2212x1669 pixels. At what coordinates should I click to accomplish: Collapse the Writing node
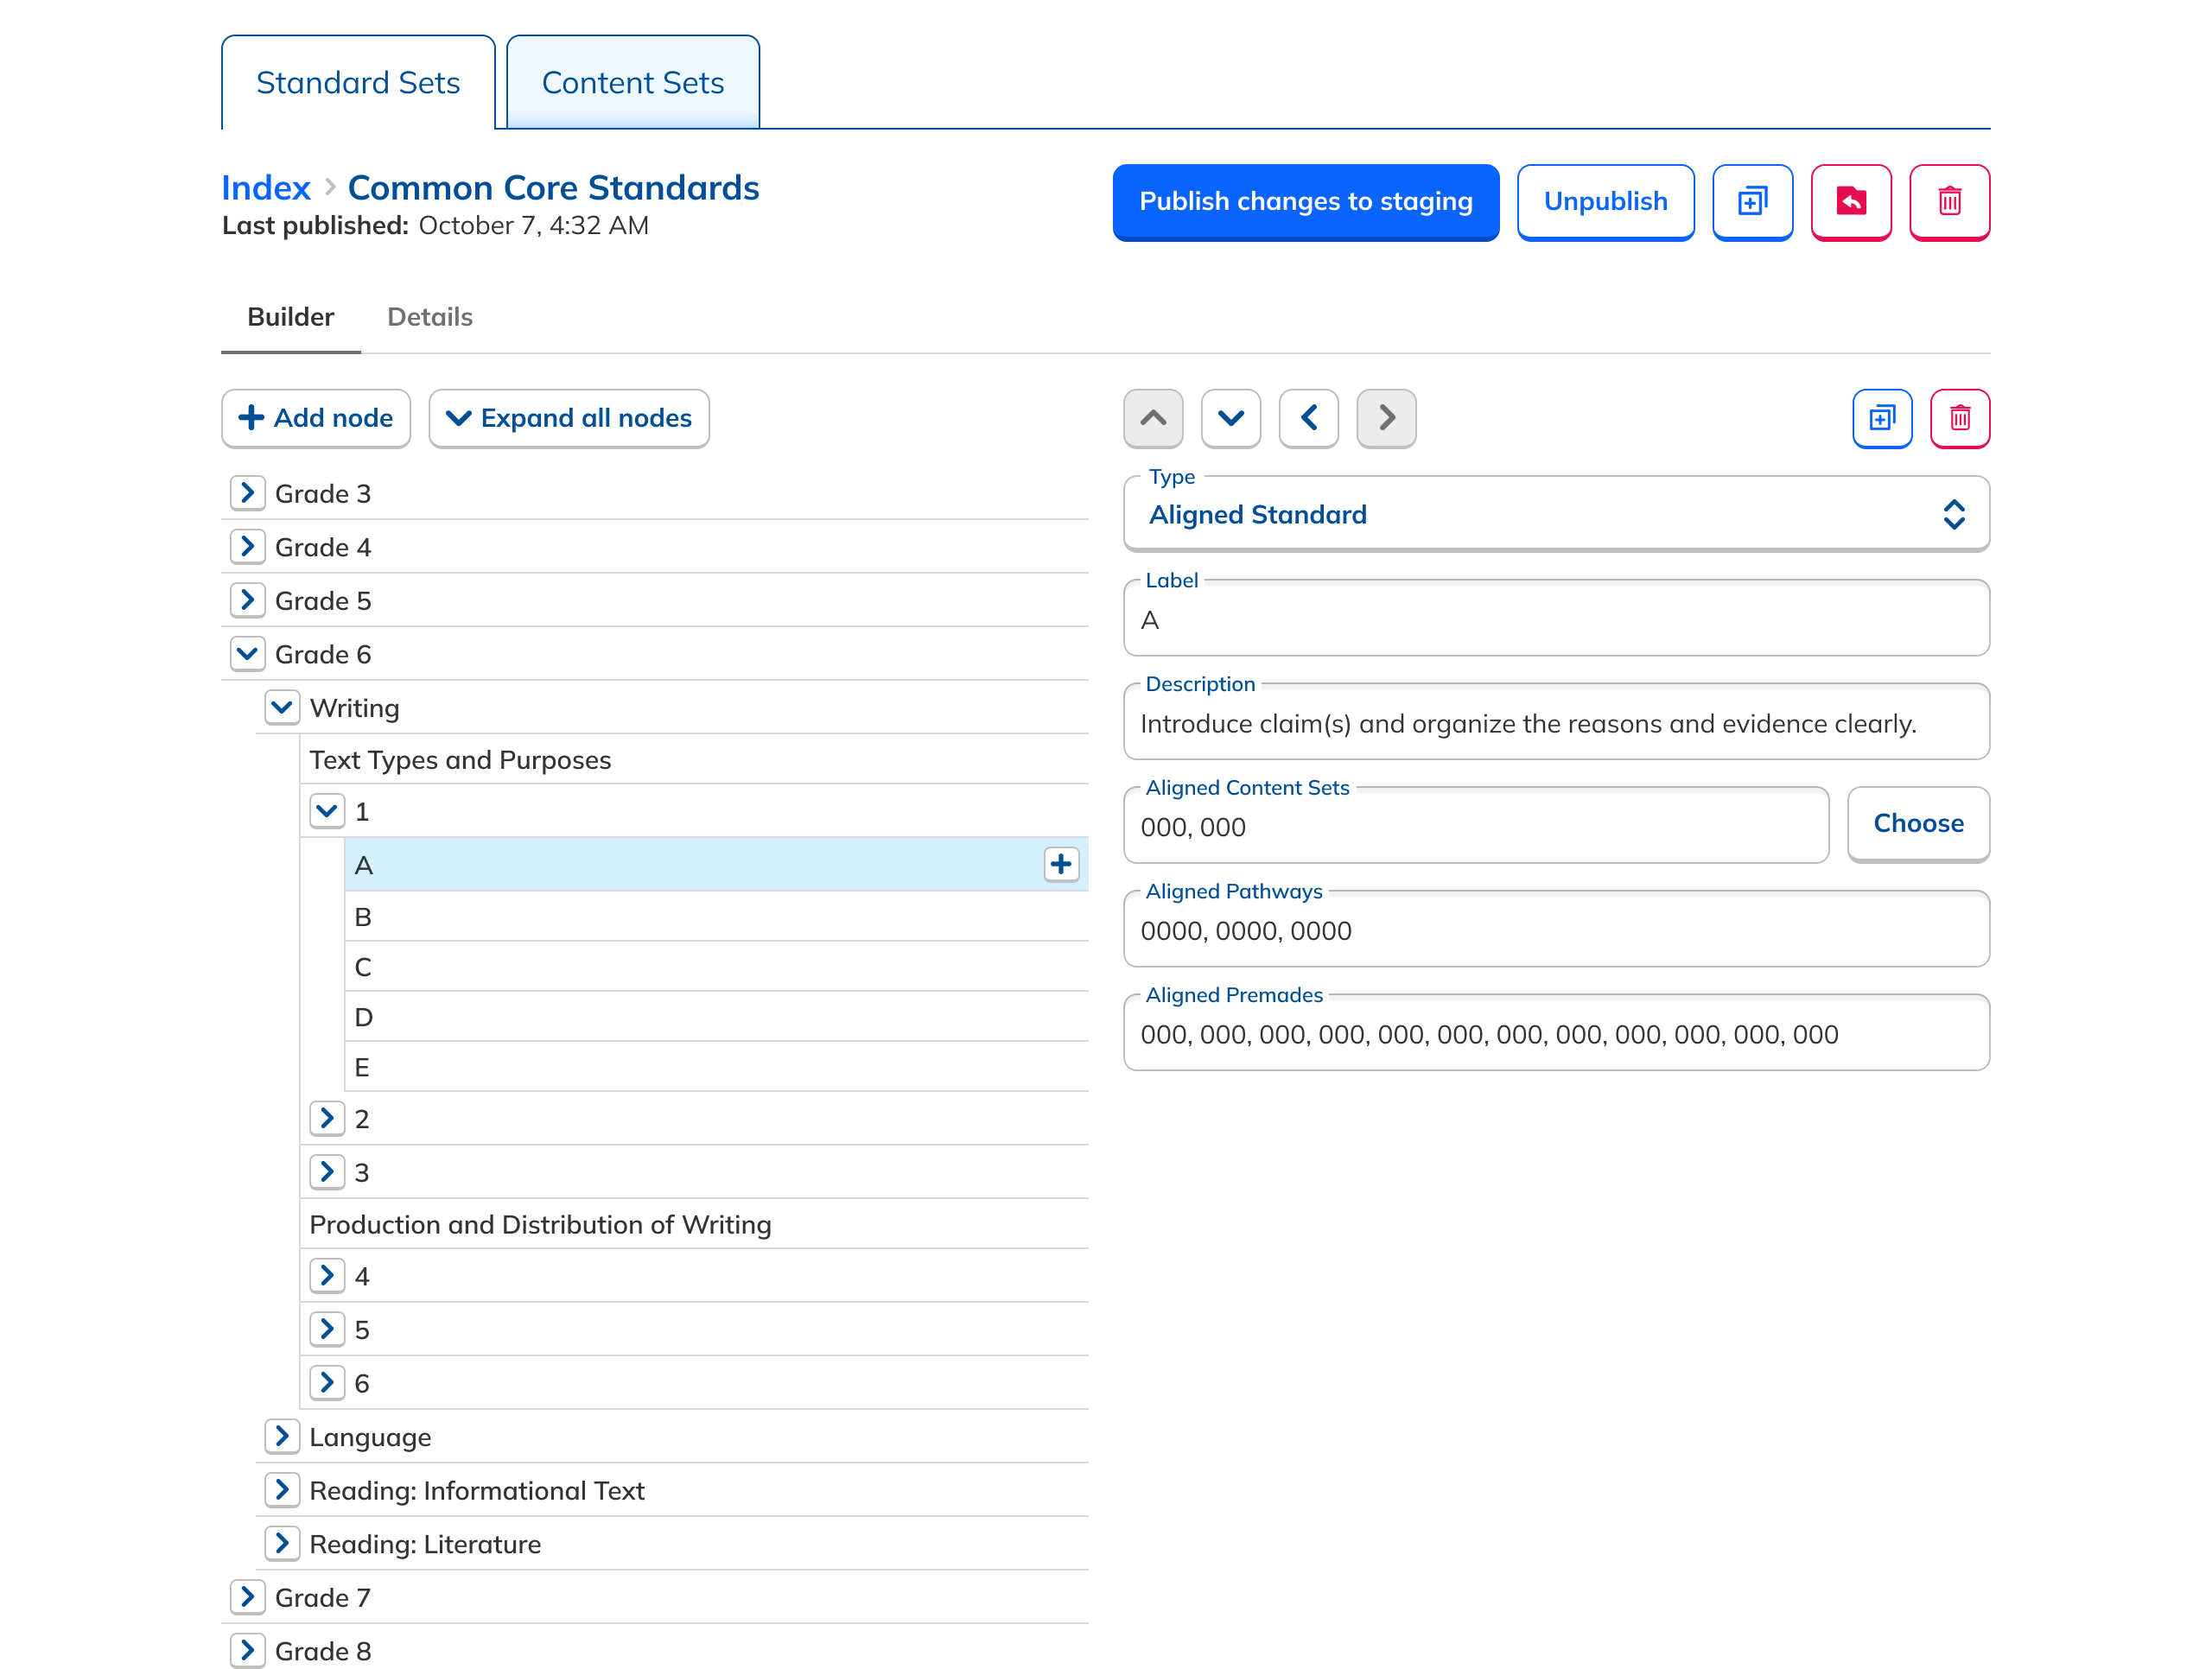pos(282,707)
